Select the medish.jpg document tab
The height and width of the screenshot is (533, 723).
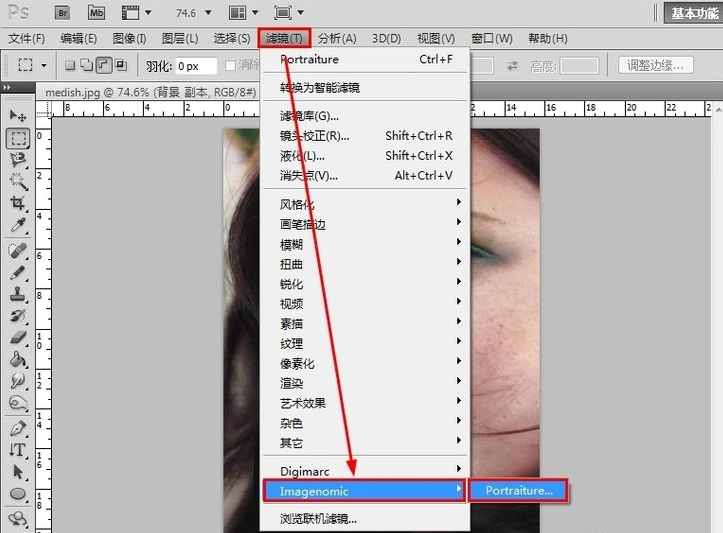click(150, 92)
